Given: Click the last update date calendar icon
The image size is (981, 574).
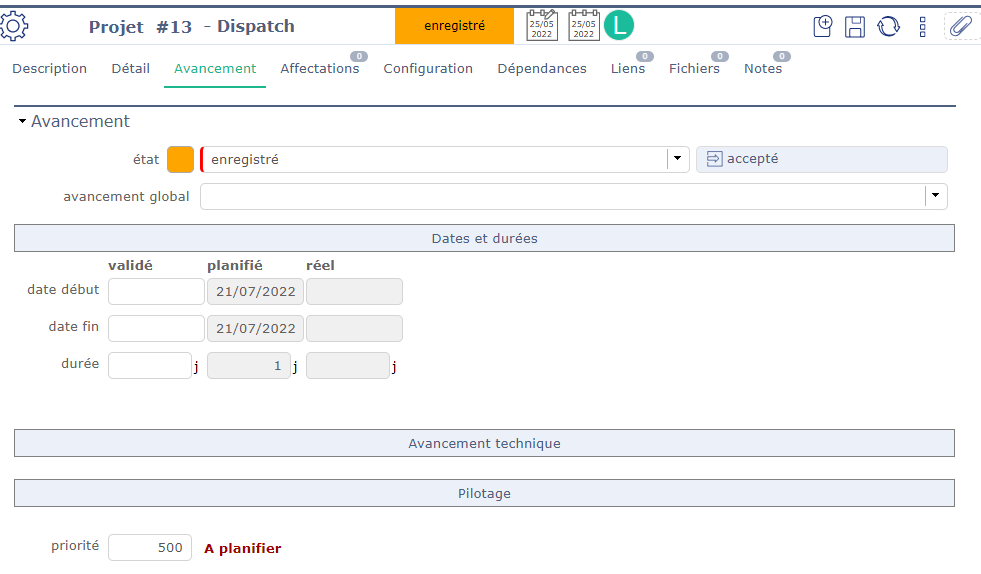Looking at the screenshot, I should click(x=584, y=25).
